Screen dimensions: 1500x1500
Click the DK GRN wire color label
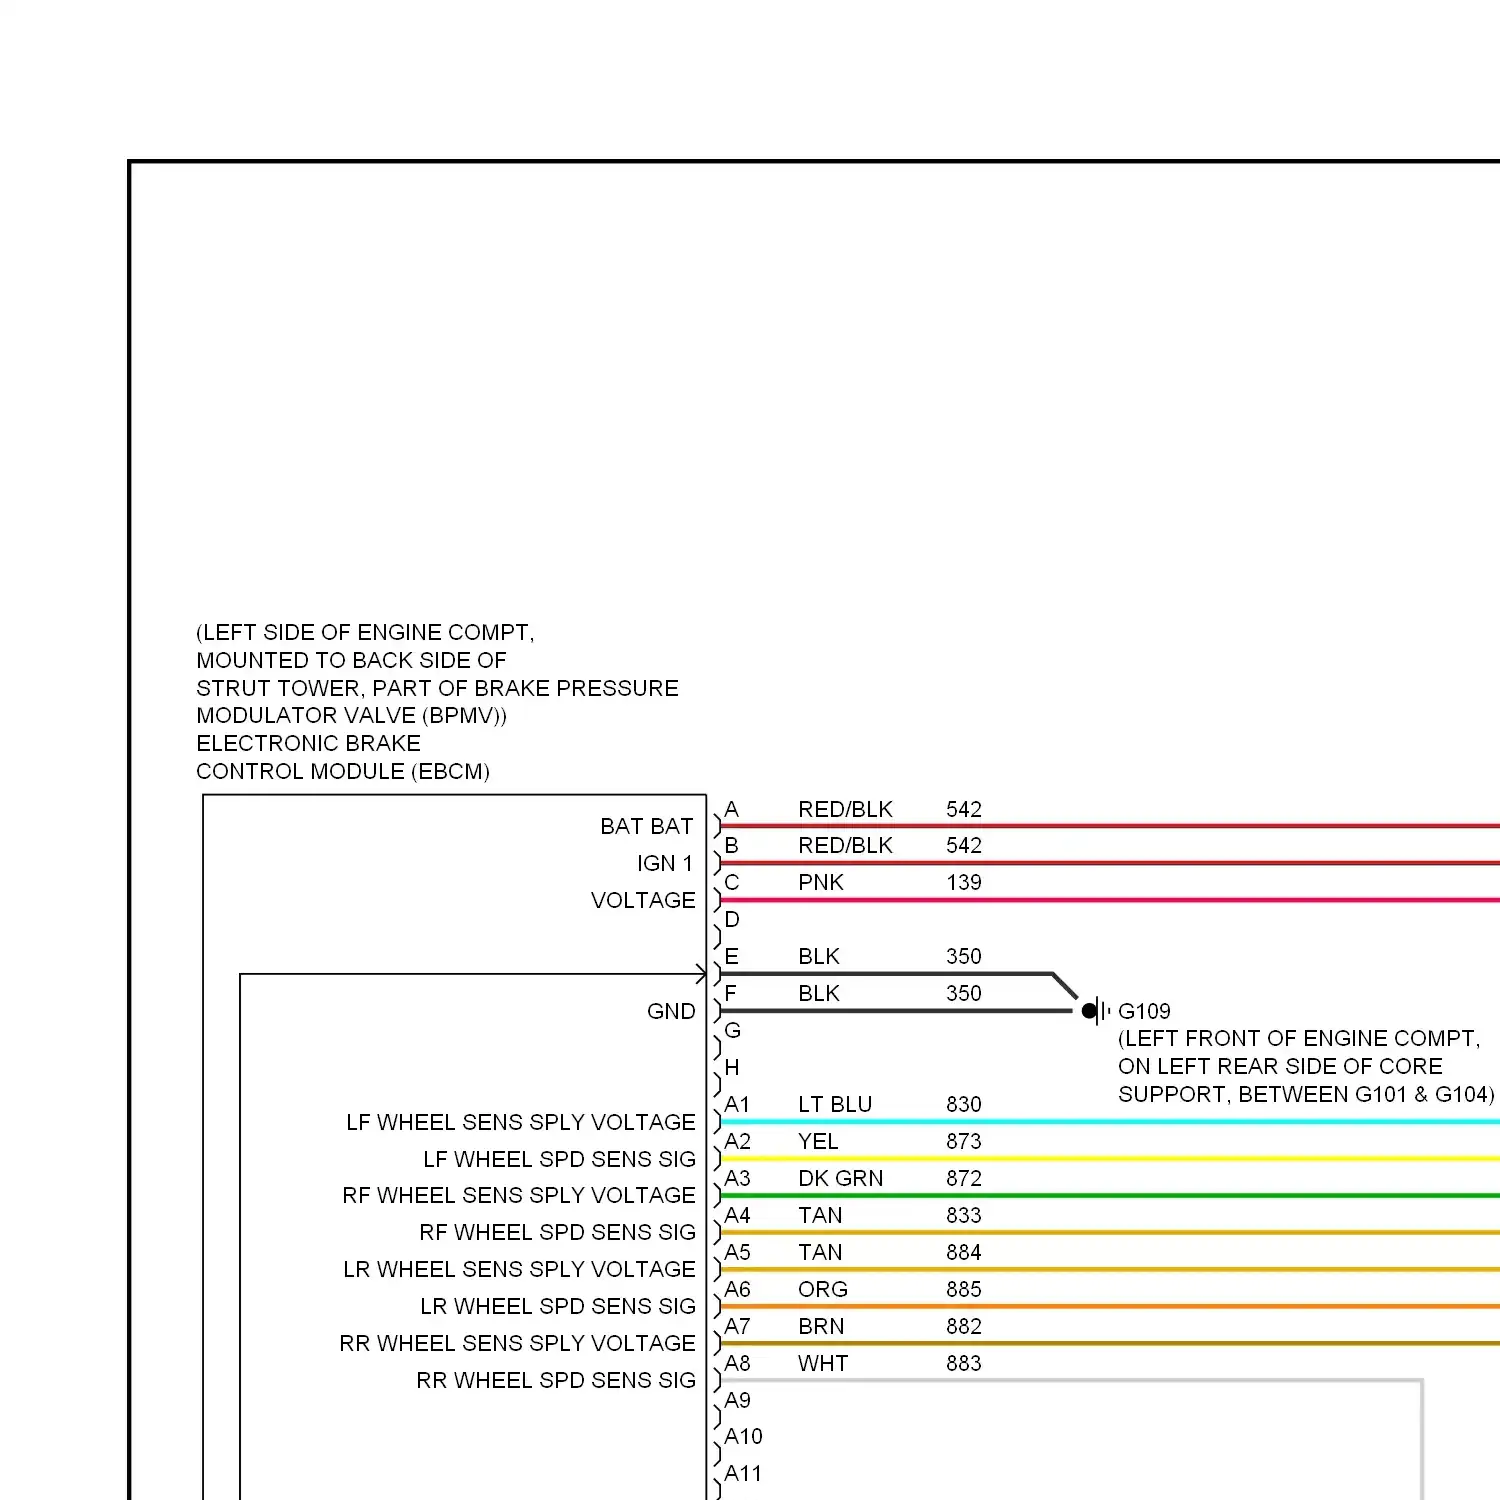pyautogui.click(x=840, y=1178)
